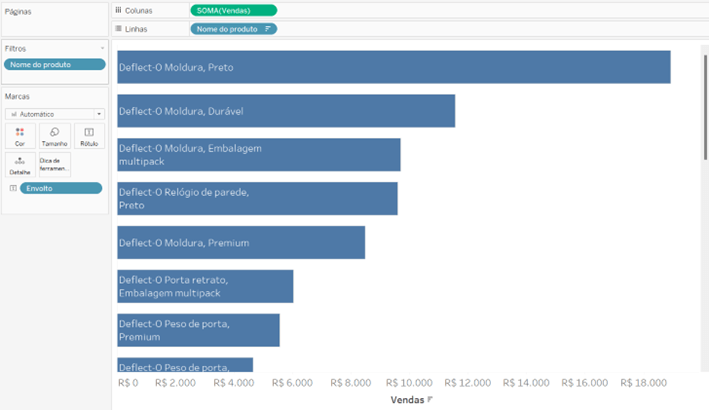Click label icon beside Envolto pill

point(13,188)
